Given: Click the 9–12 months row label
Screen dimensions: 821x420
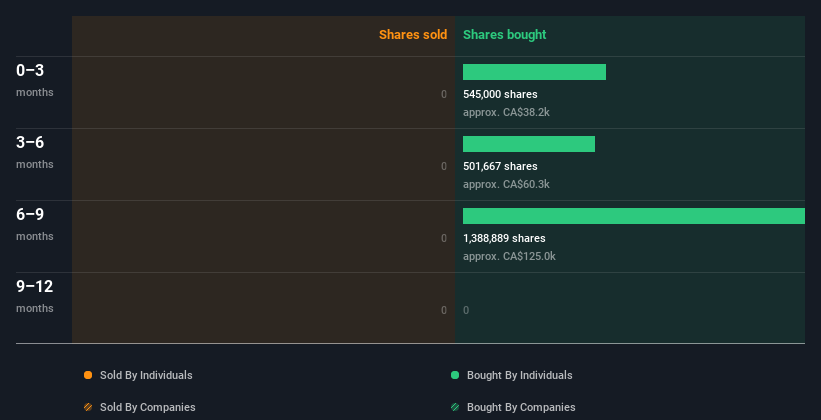Looking at the screenshot, I should click(35, 296).
